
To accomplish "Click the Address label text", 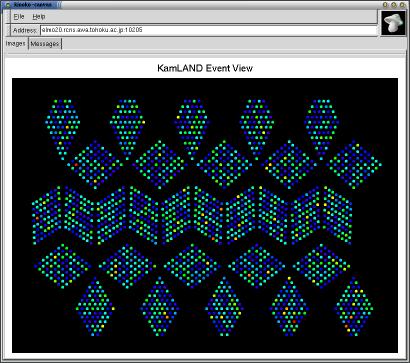I will coord(25,30).
